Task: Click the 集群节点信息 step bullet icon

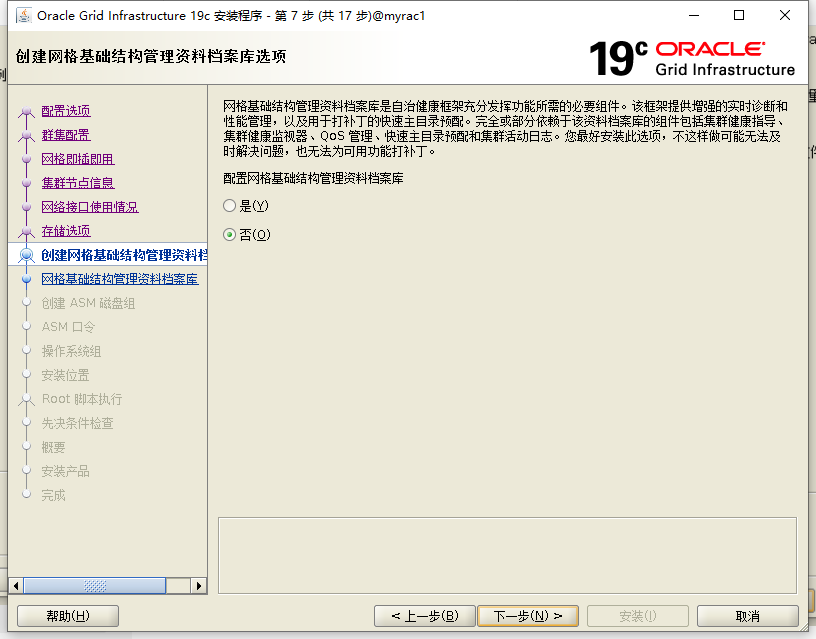Action: [x=27, y=183]
